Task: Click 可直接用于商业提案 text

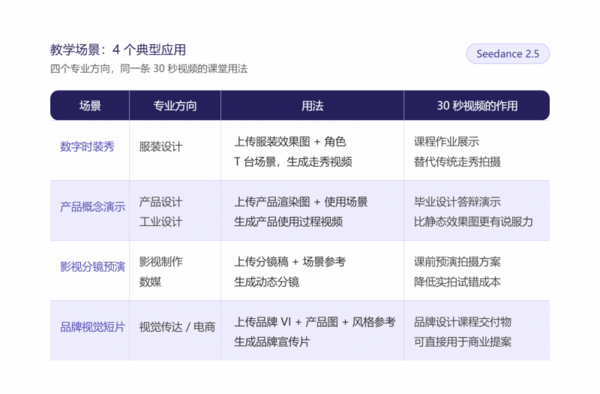Action: (462, 342)
